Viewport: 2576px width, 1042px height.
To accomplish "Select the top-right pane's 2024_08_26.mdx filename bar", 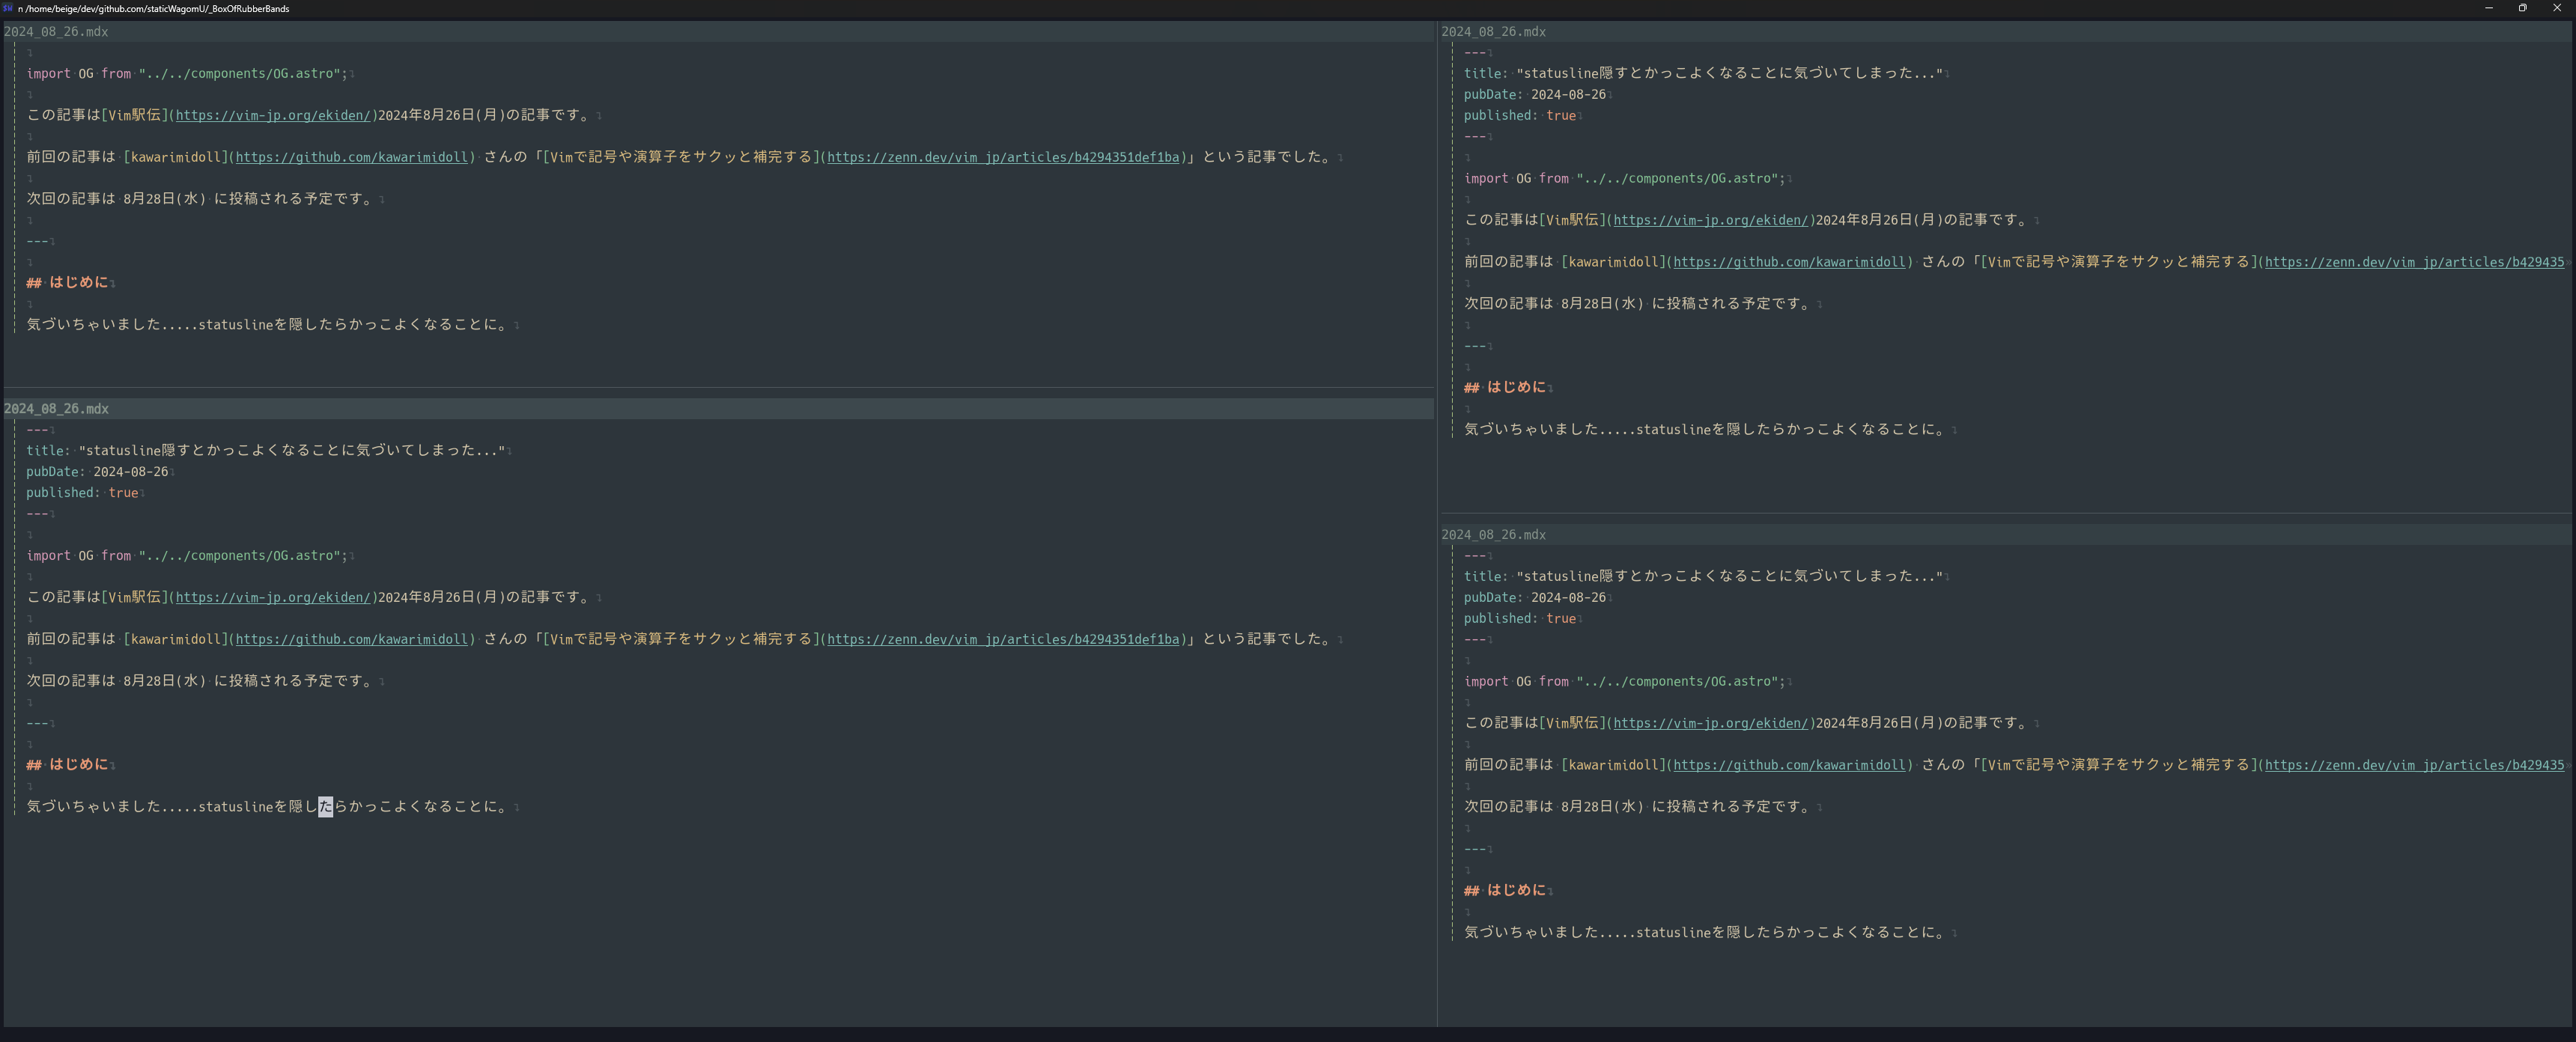I will pyautogui.click(x=1493, y=32).
